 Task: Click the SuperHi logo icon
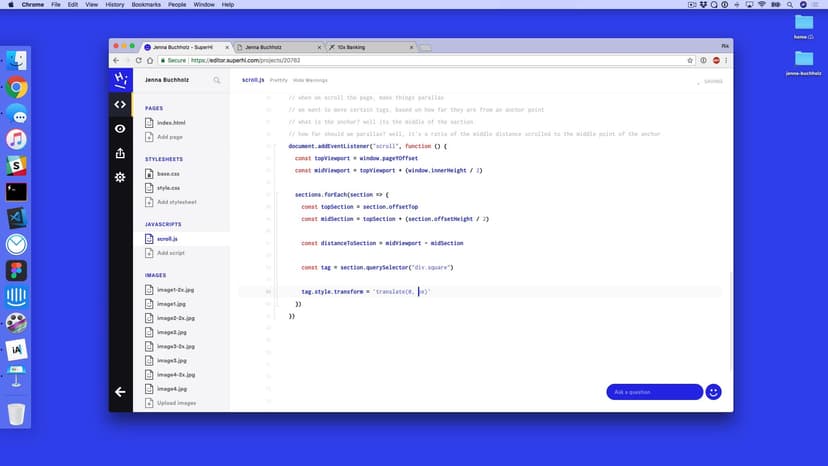click(x=120, y=79)
